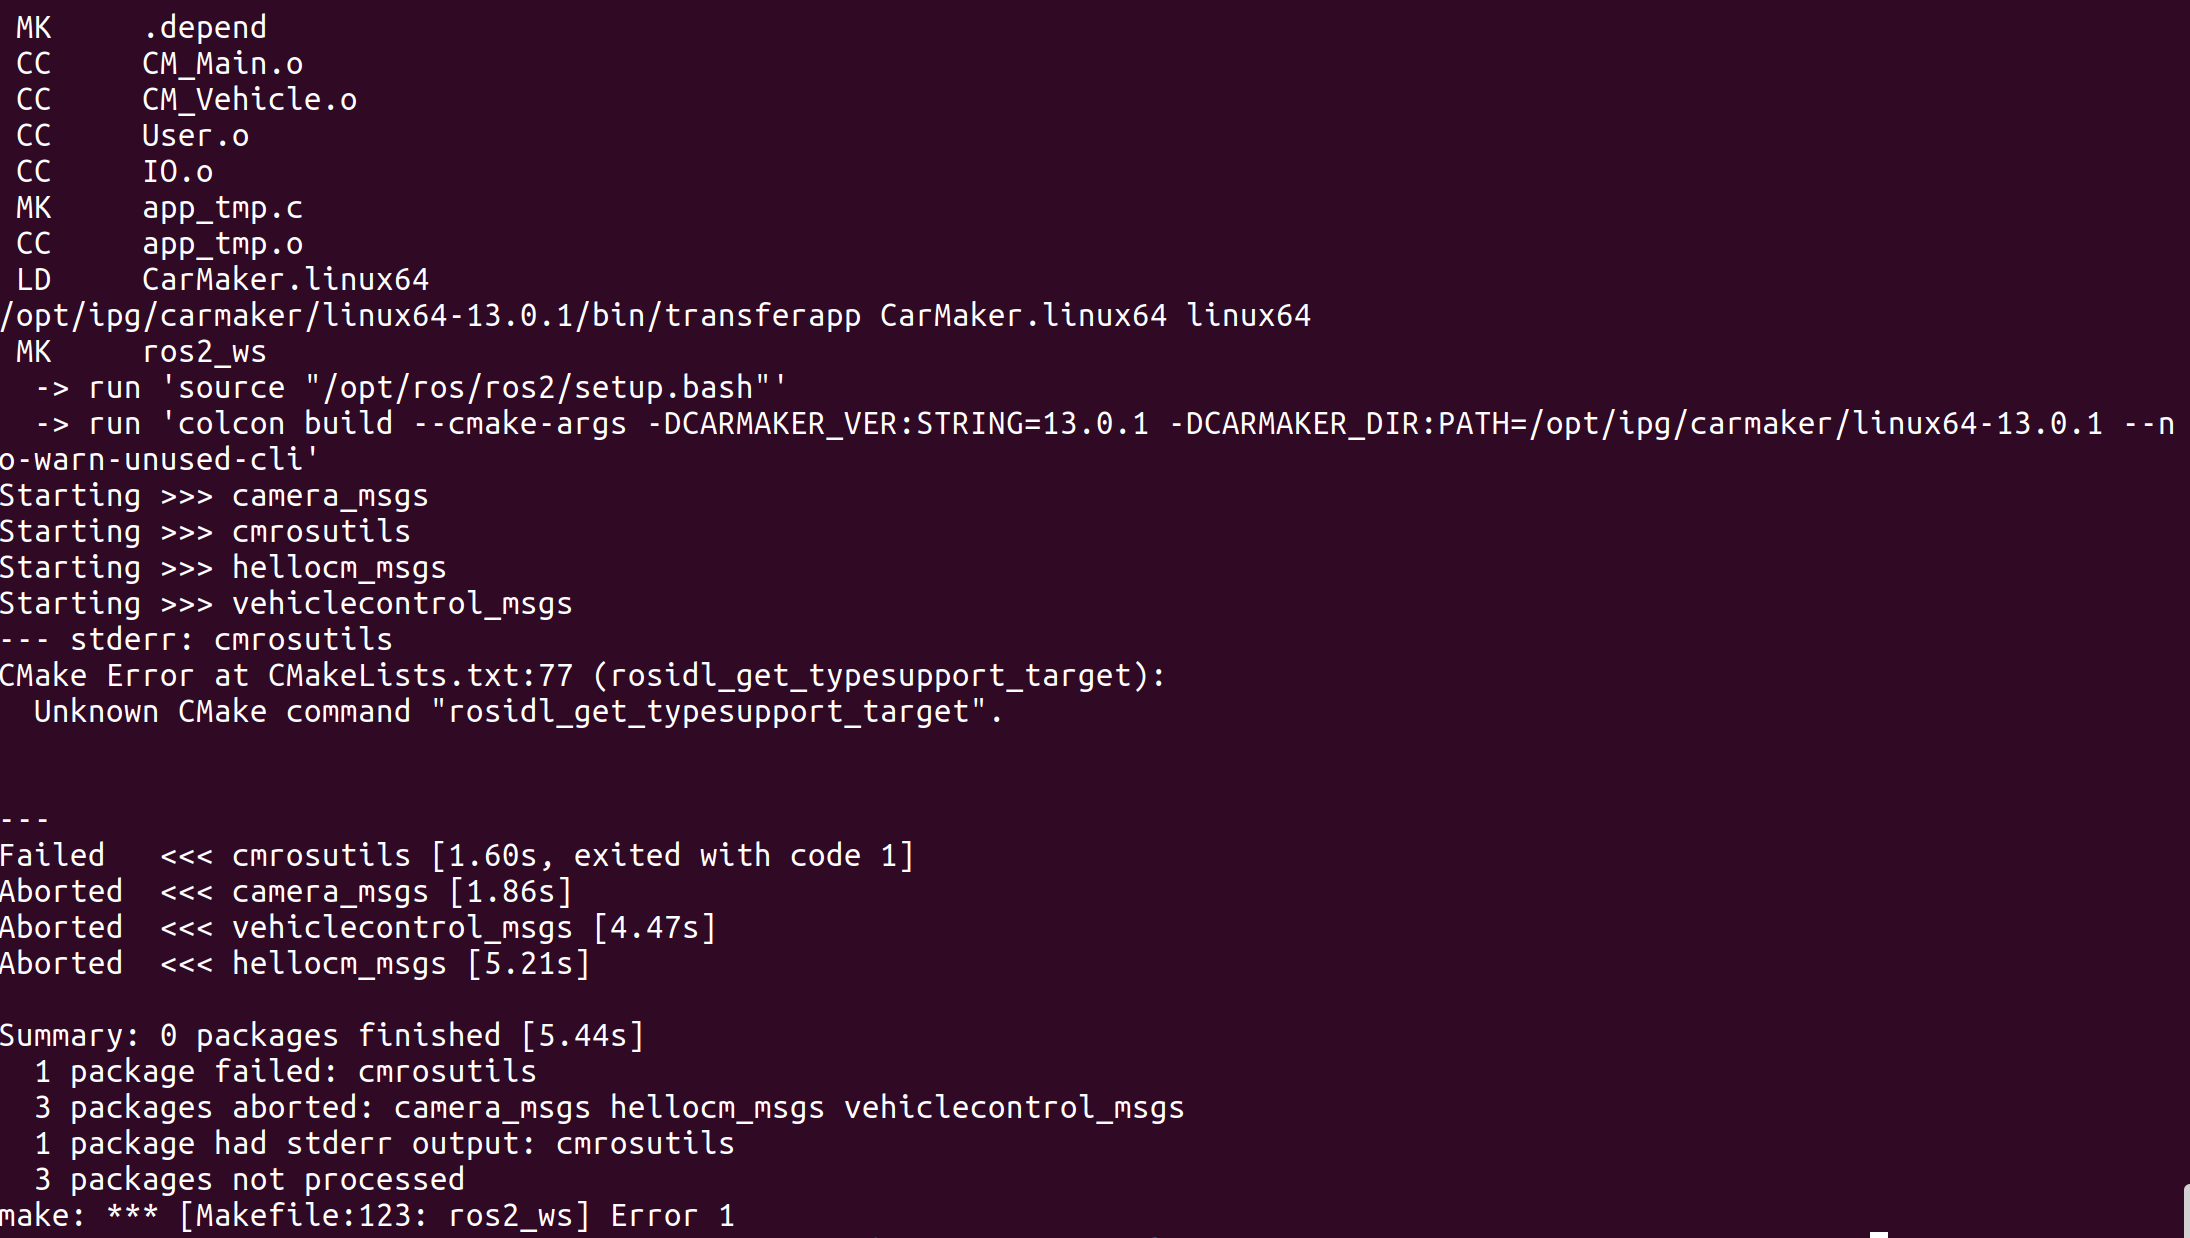Click the terminal scrollbar thumb at bottom right

(x=2185, y=1211)
